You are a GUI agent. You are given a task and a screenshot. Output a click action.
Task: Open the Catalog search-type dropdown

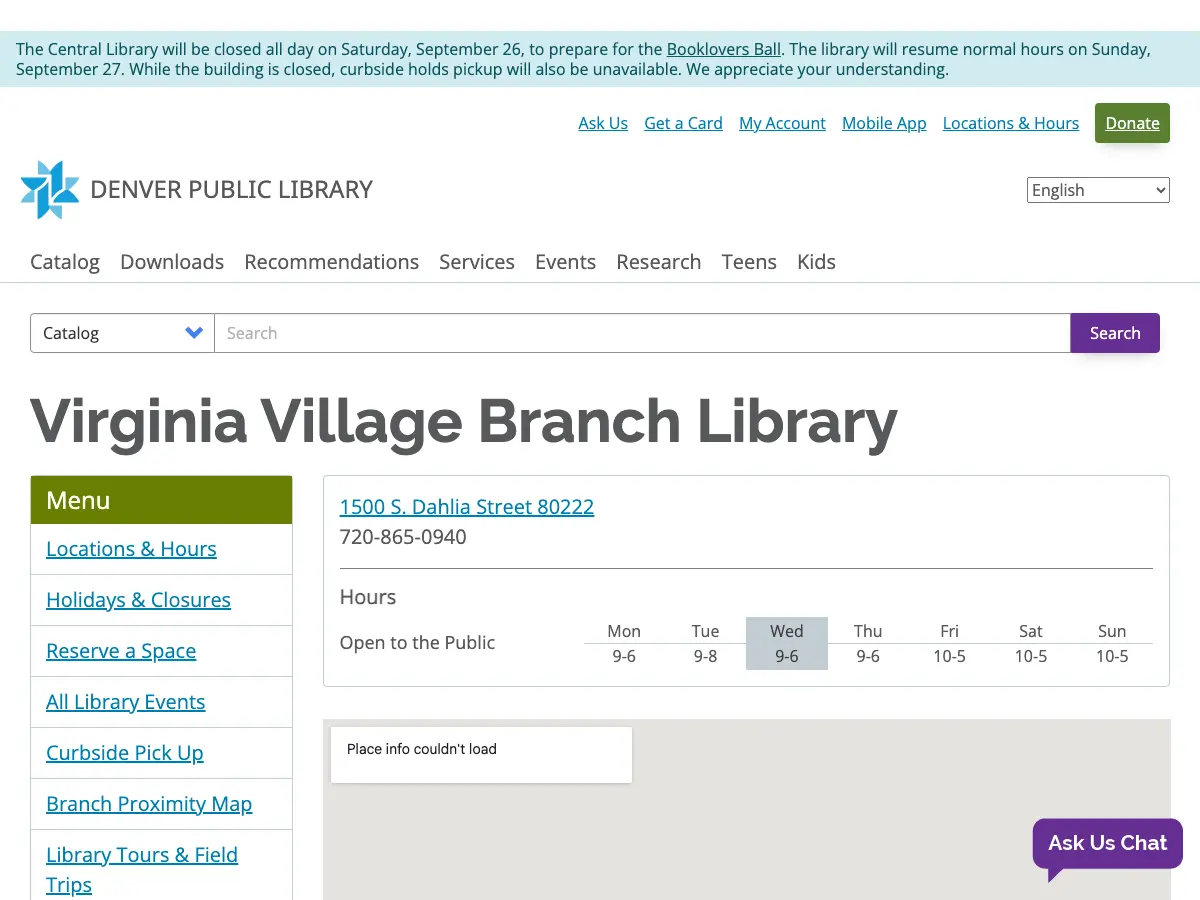(122, 333)
